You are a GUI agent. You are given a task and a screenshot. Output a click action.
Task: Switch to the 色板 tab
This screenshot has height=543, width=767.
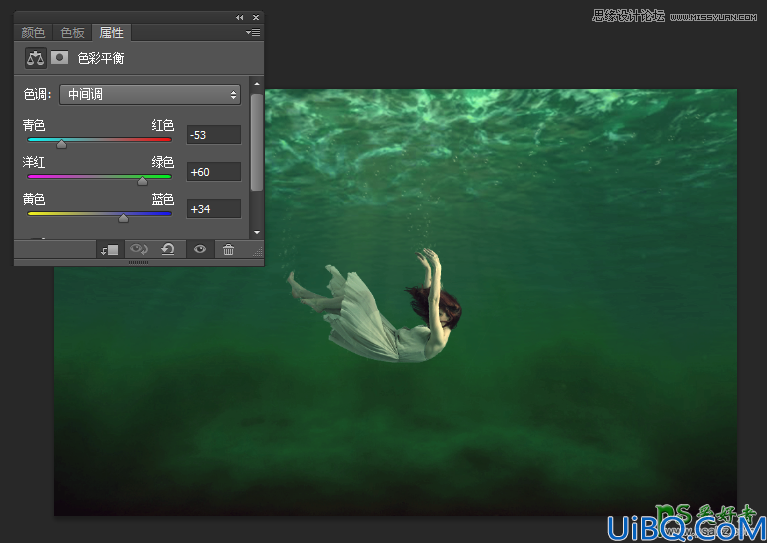tap(72, 33)
